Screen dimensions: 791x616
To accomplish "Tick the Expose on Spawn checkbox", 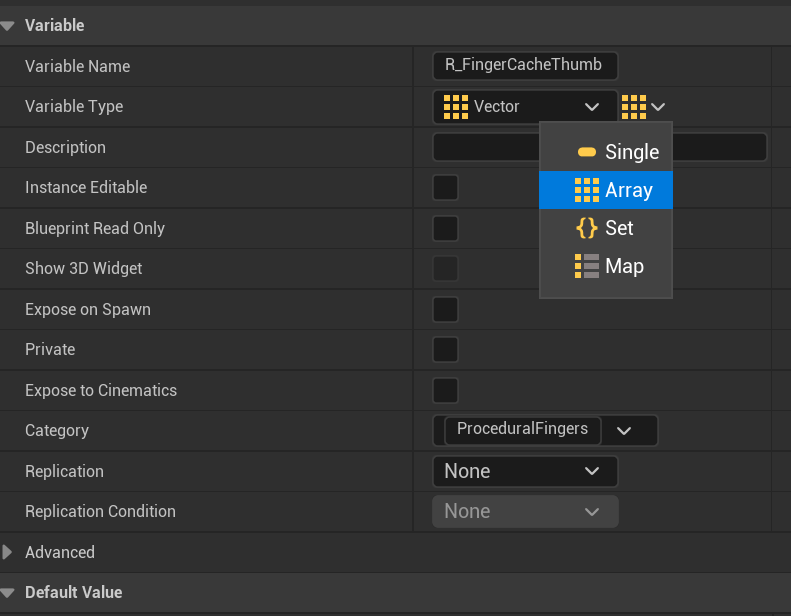I will tap(446, 309).
